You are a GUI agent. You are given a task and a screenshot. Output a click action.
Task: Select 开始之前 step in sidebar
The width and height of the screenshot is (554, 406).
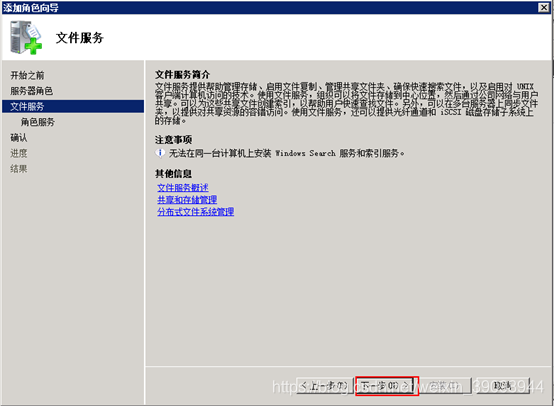(x=27, y=75)
